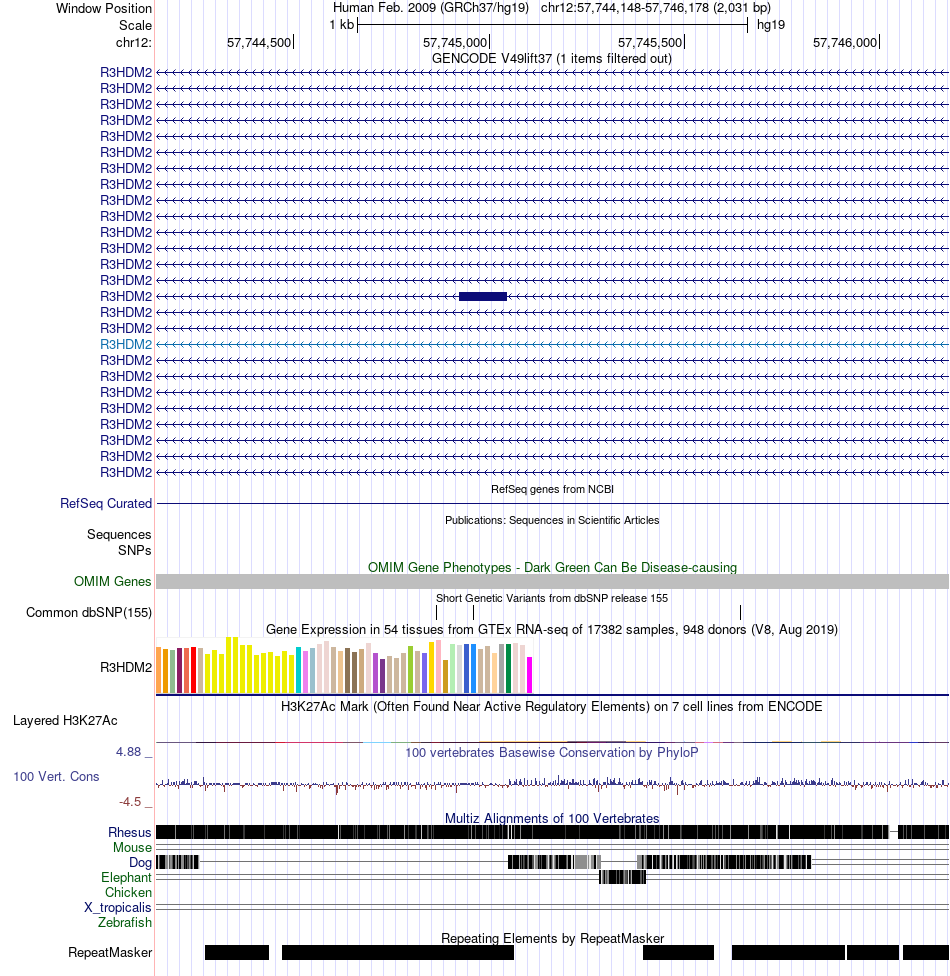Click the Dog alignment label

(x=140, y=863)
